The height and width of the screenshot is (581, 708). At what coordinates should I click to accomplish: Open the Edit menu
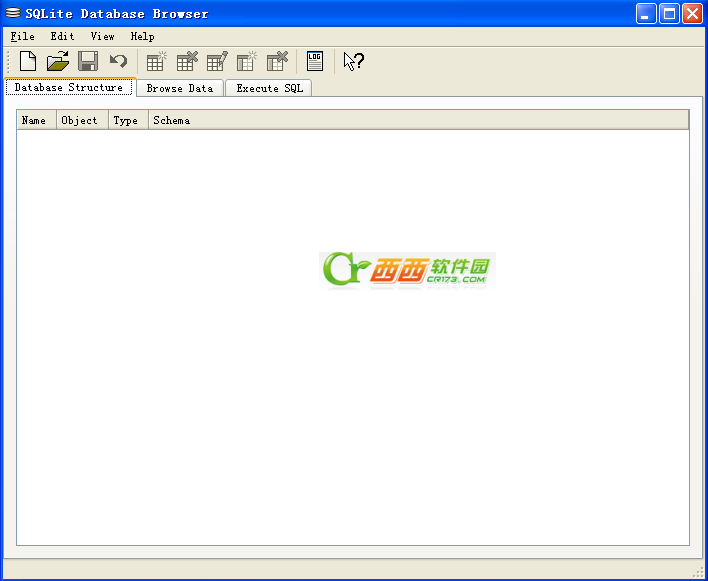[x=62, y=37]
